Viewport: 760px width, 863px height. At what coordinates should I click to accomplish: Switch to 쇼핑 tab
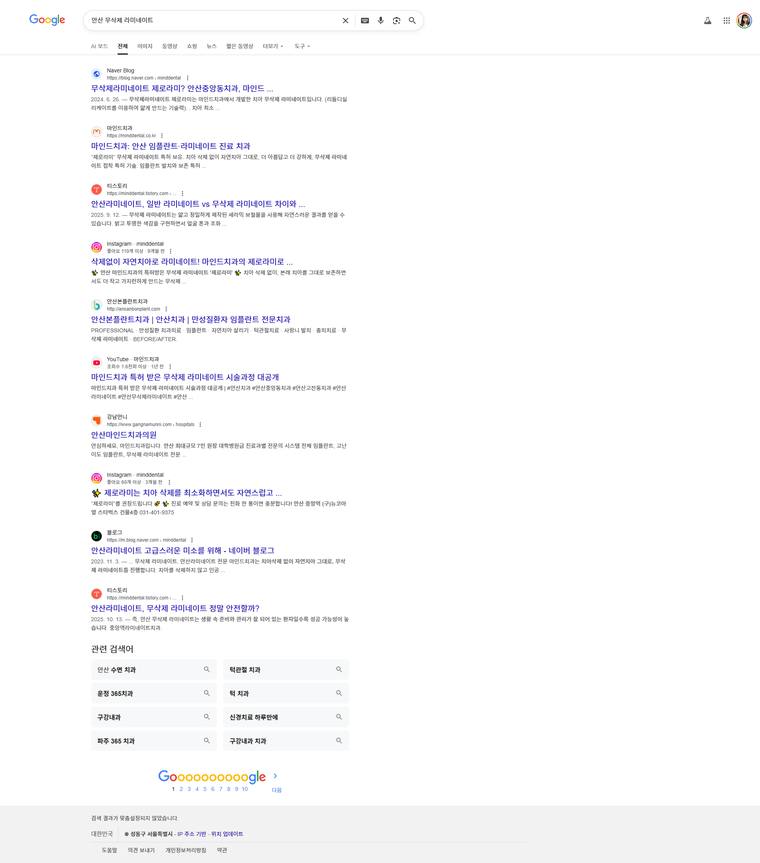(192, 46)
